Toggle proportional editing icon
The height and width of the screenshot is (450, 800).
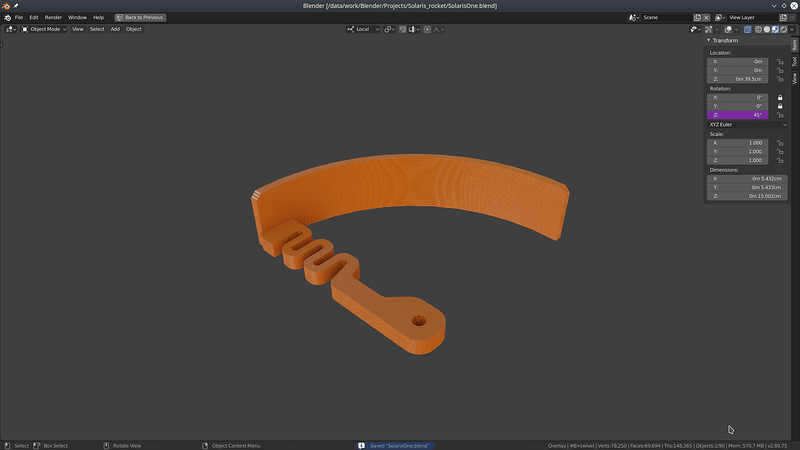(428, 30)
